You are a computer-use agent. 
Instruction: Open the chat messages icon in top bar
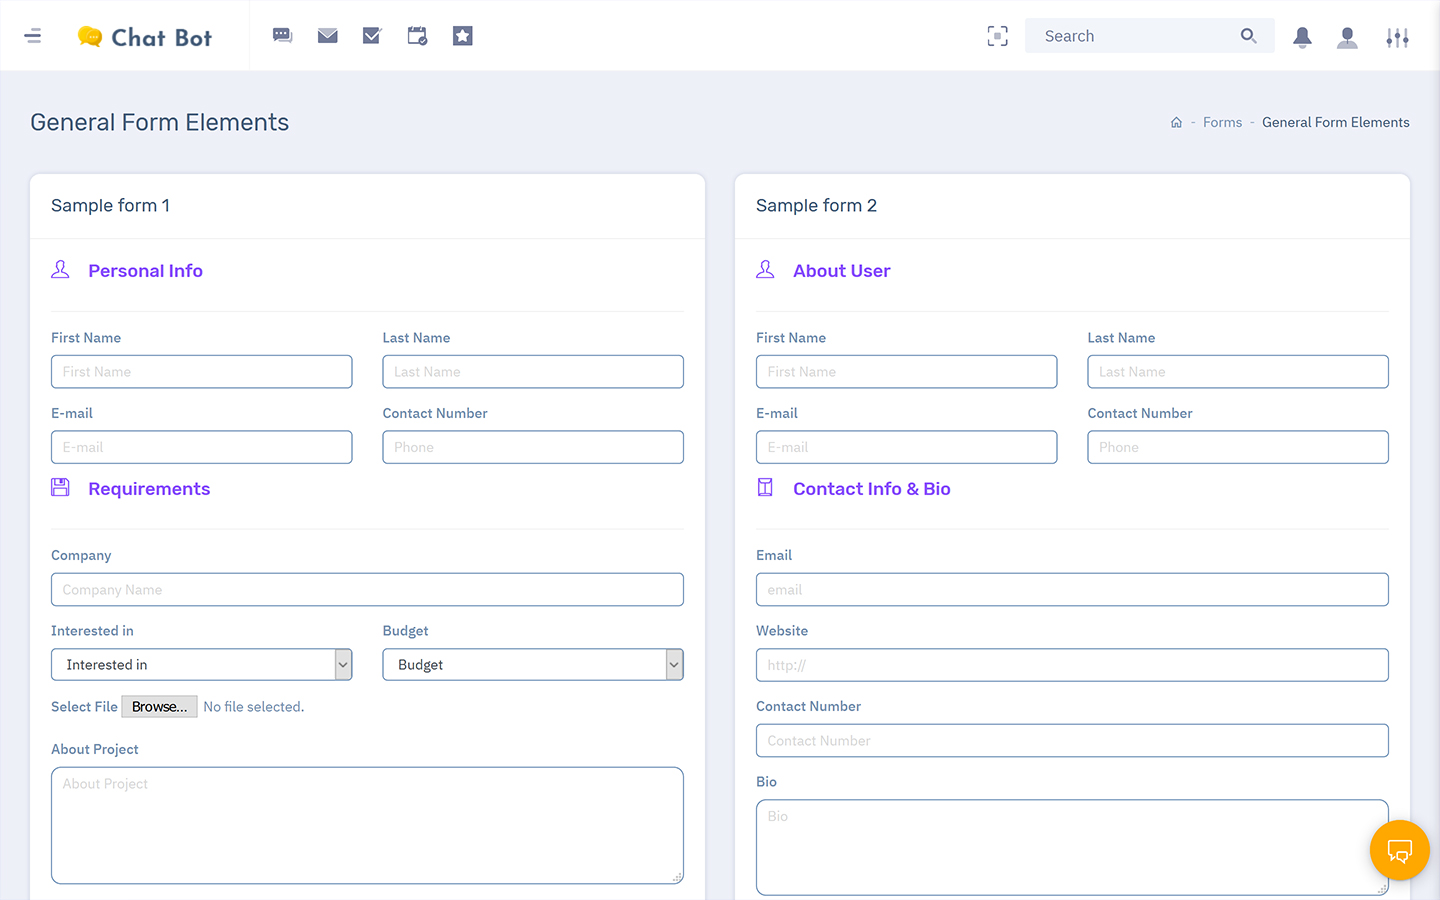pyautogui.click(x=282, y=36)
